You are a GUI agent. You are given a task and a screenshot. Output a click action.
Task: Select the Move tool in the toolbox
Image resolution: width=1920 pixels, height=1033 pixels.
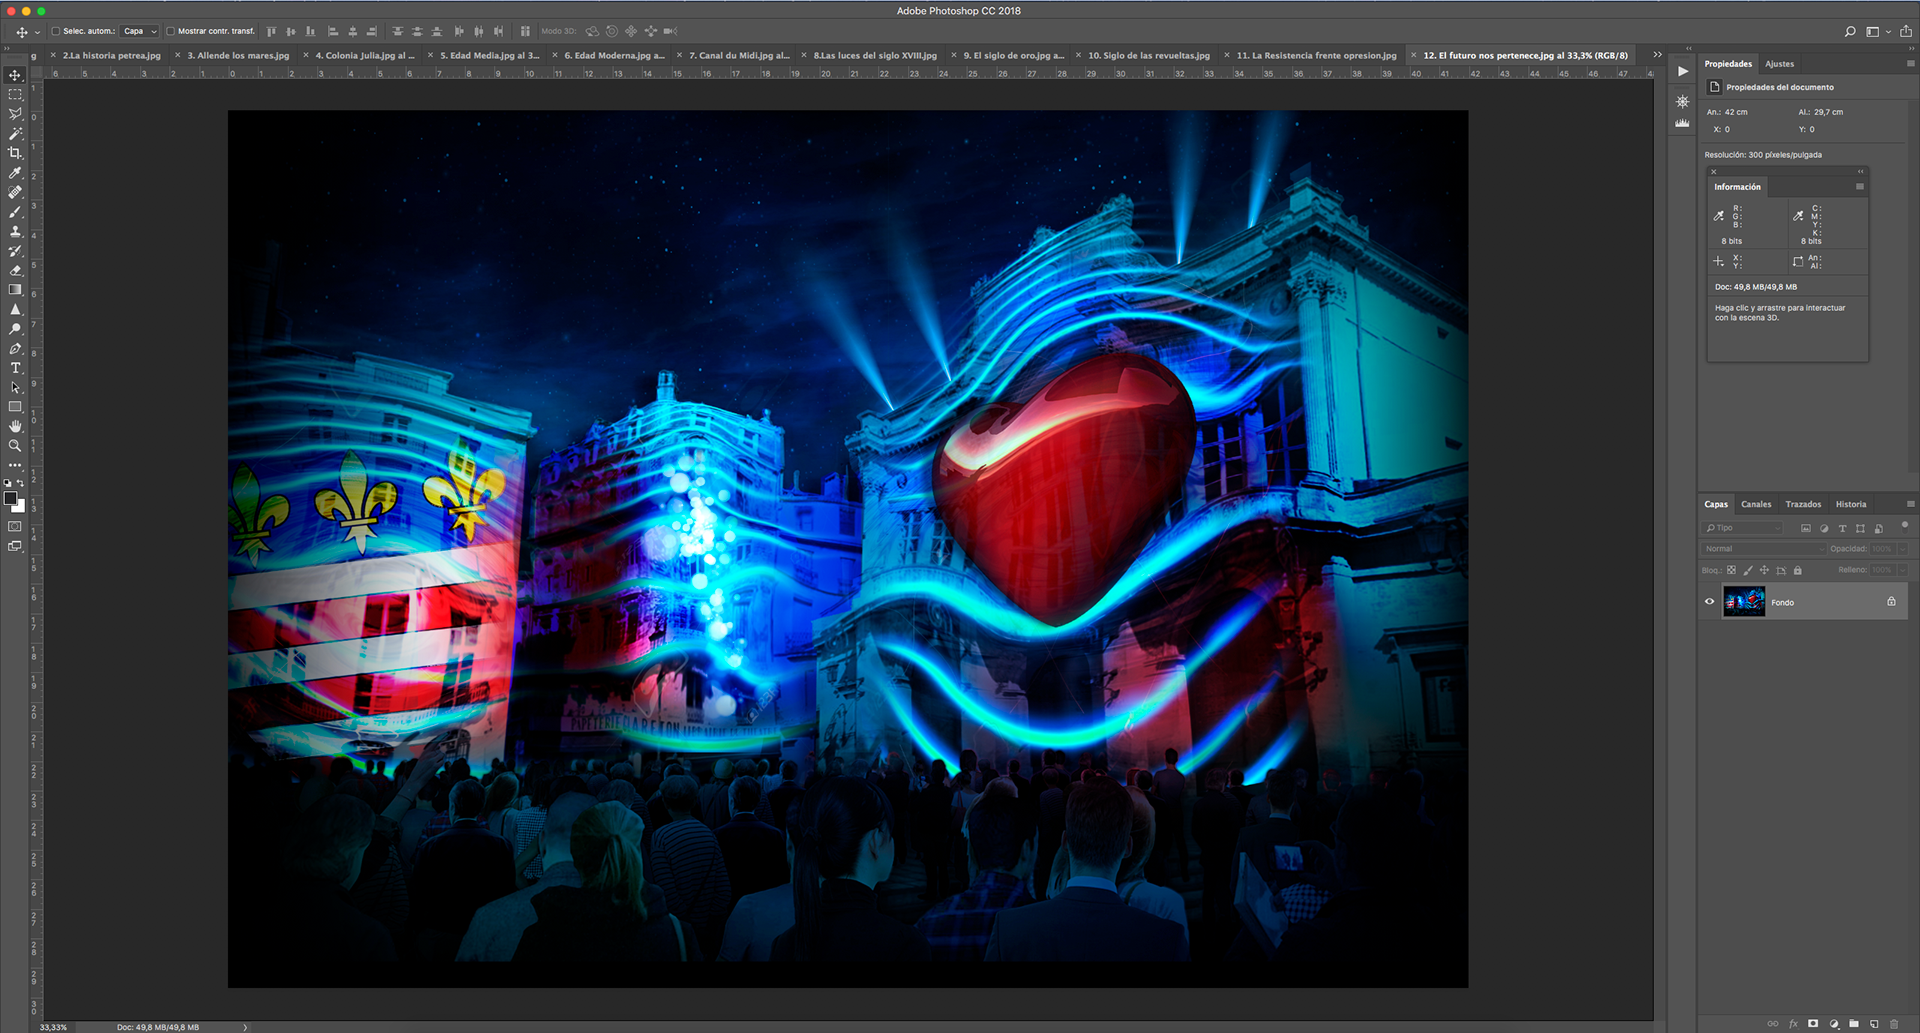point(15,75)
